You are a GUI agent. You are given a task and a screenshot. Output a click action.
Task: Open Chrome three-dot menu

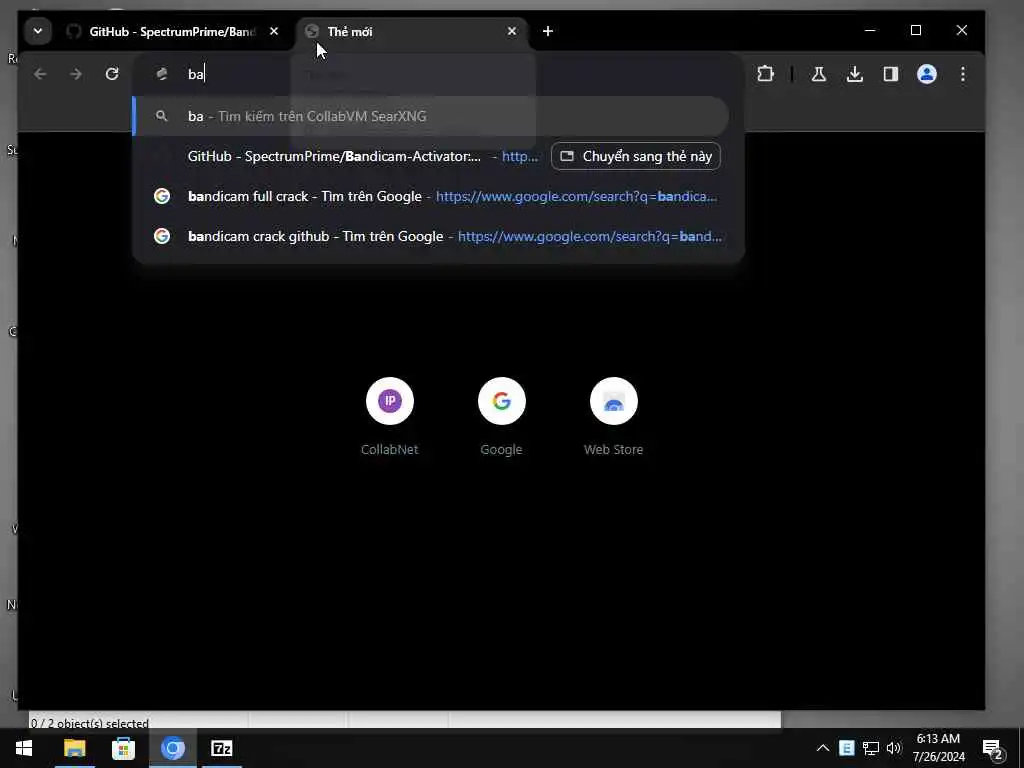click(x=963, y=74)
